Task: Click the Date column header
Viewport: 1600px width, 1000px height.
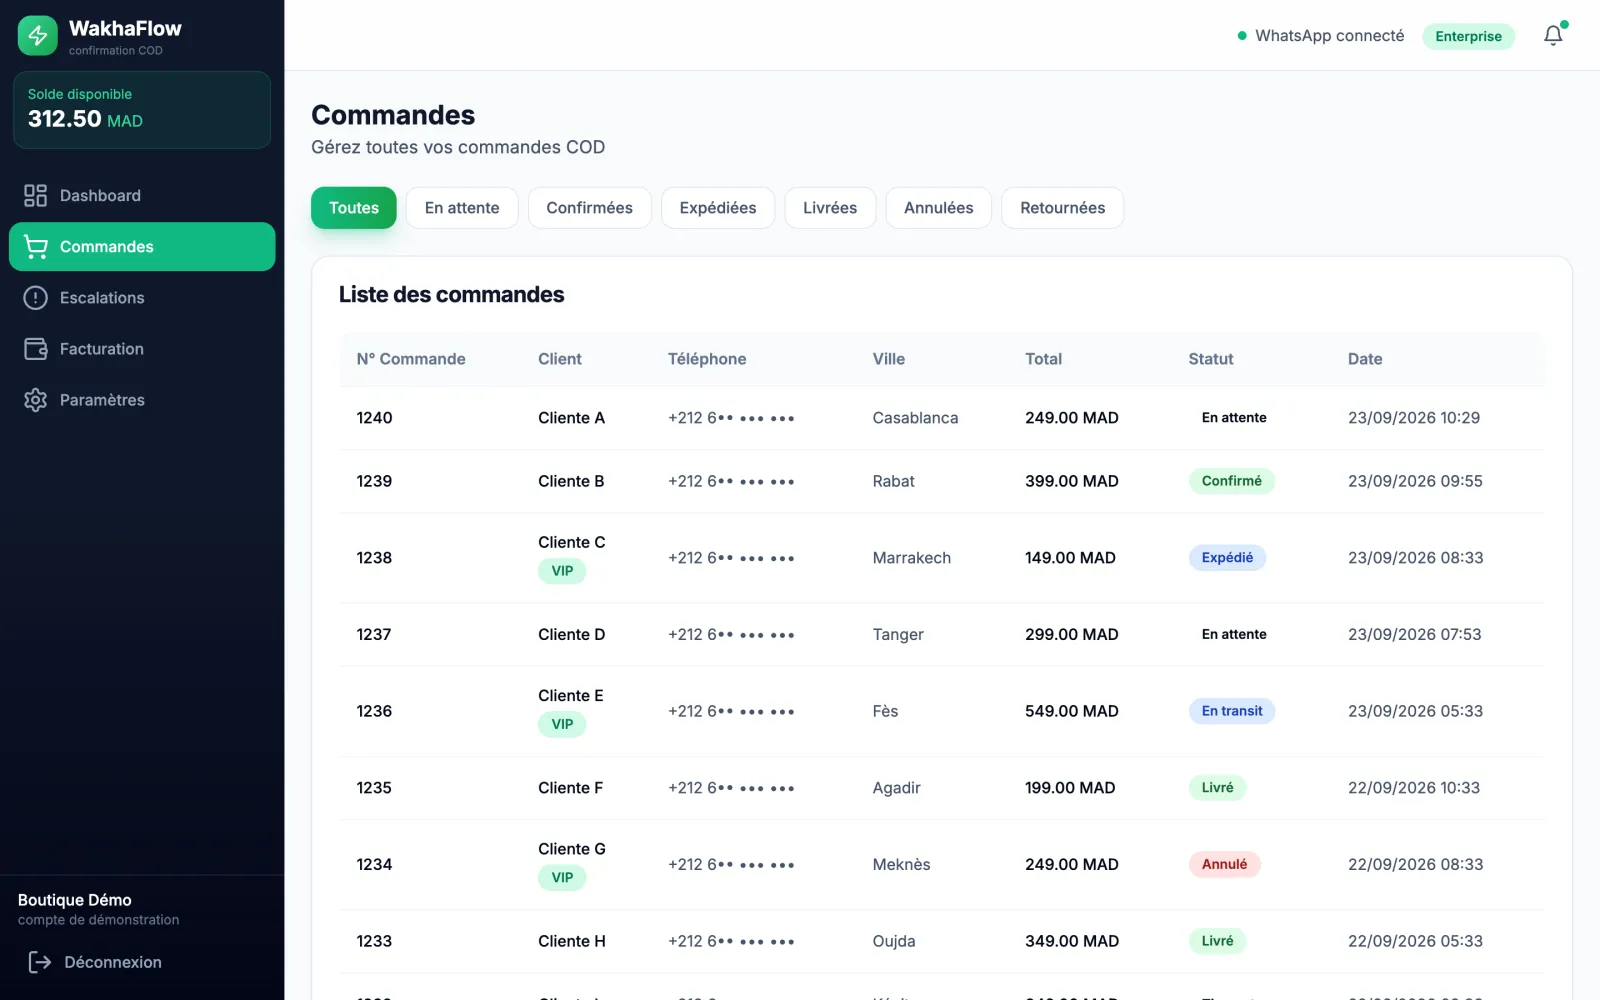Action: coord(1365,359)
